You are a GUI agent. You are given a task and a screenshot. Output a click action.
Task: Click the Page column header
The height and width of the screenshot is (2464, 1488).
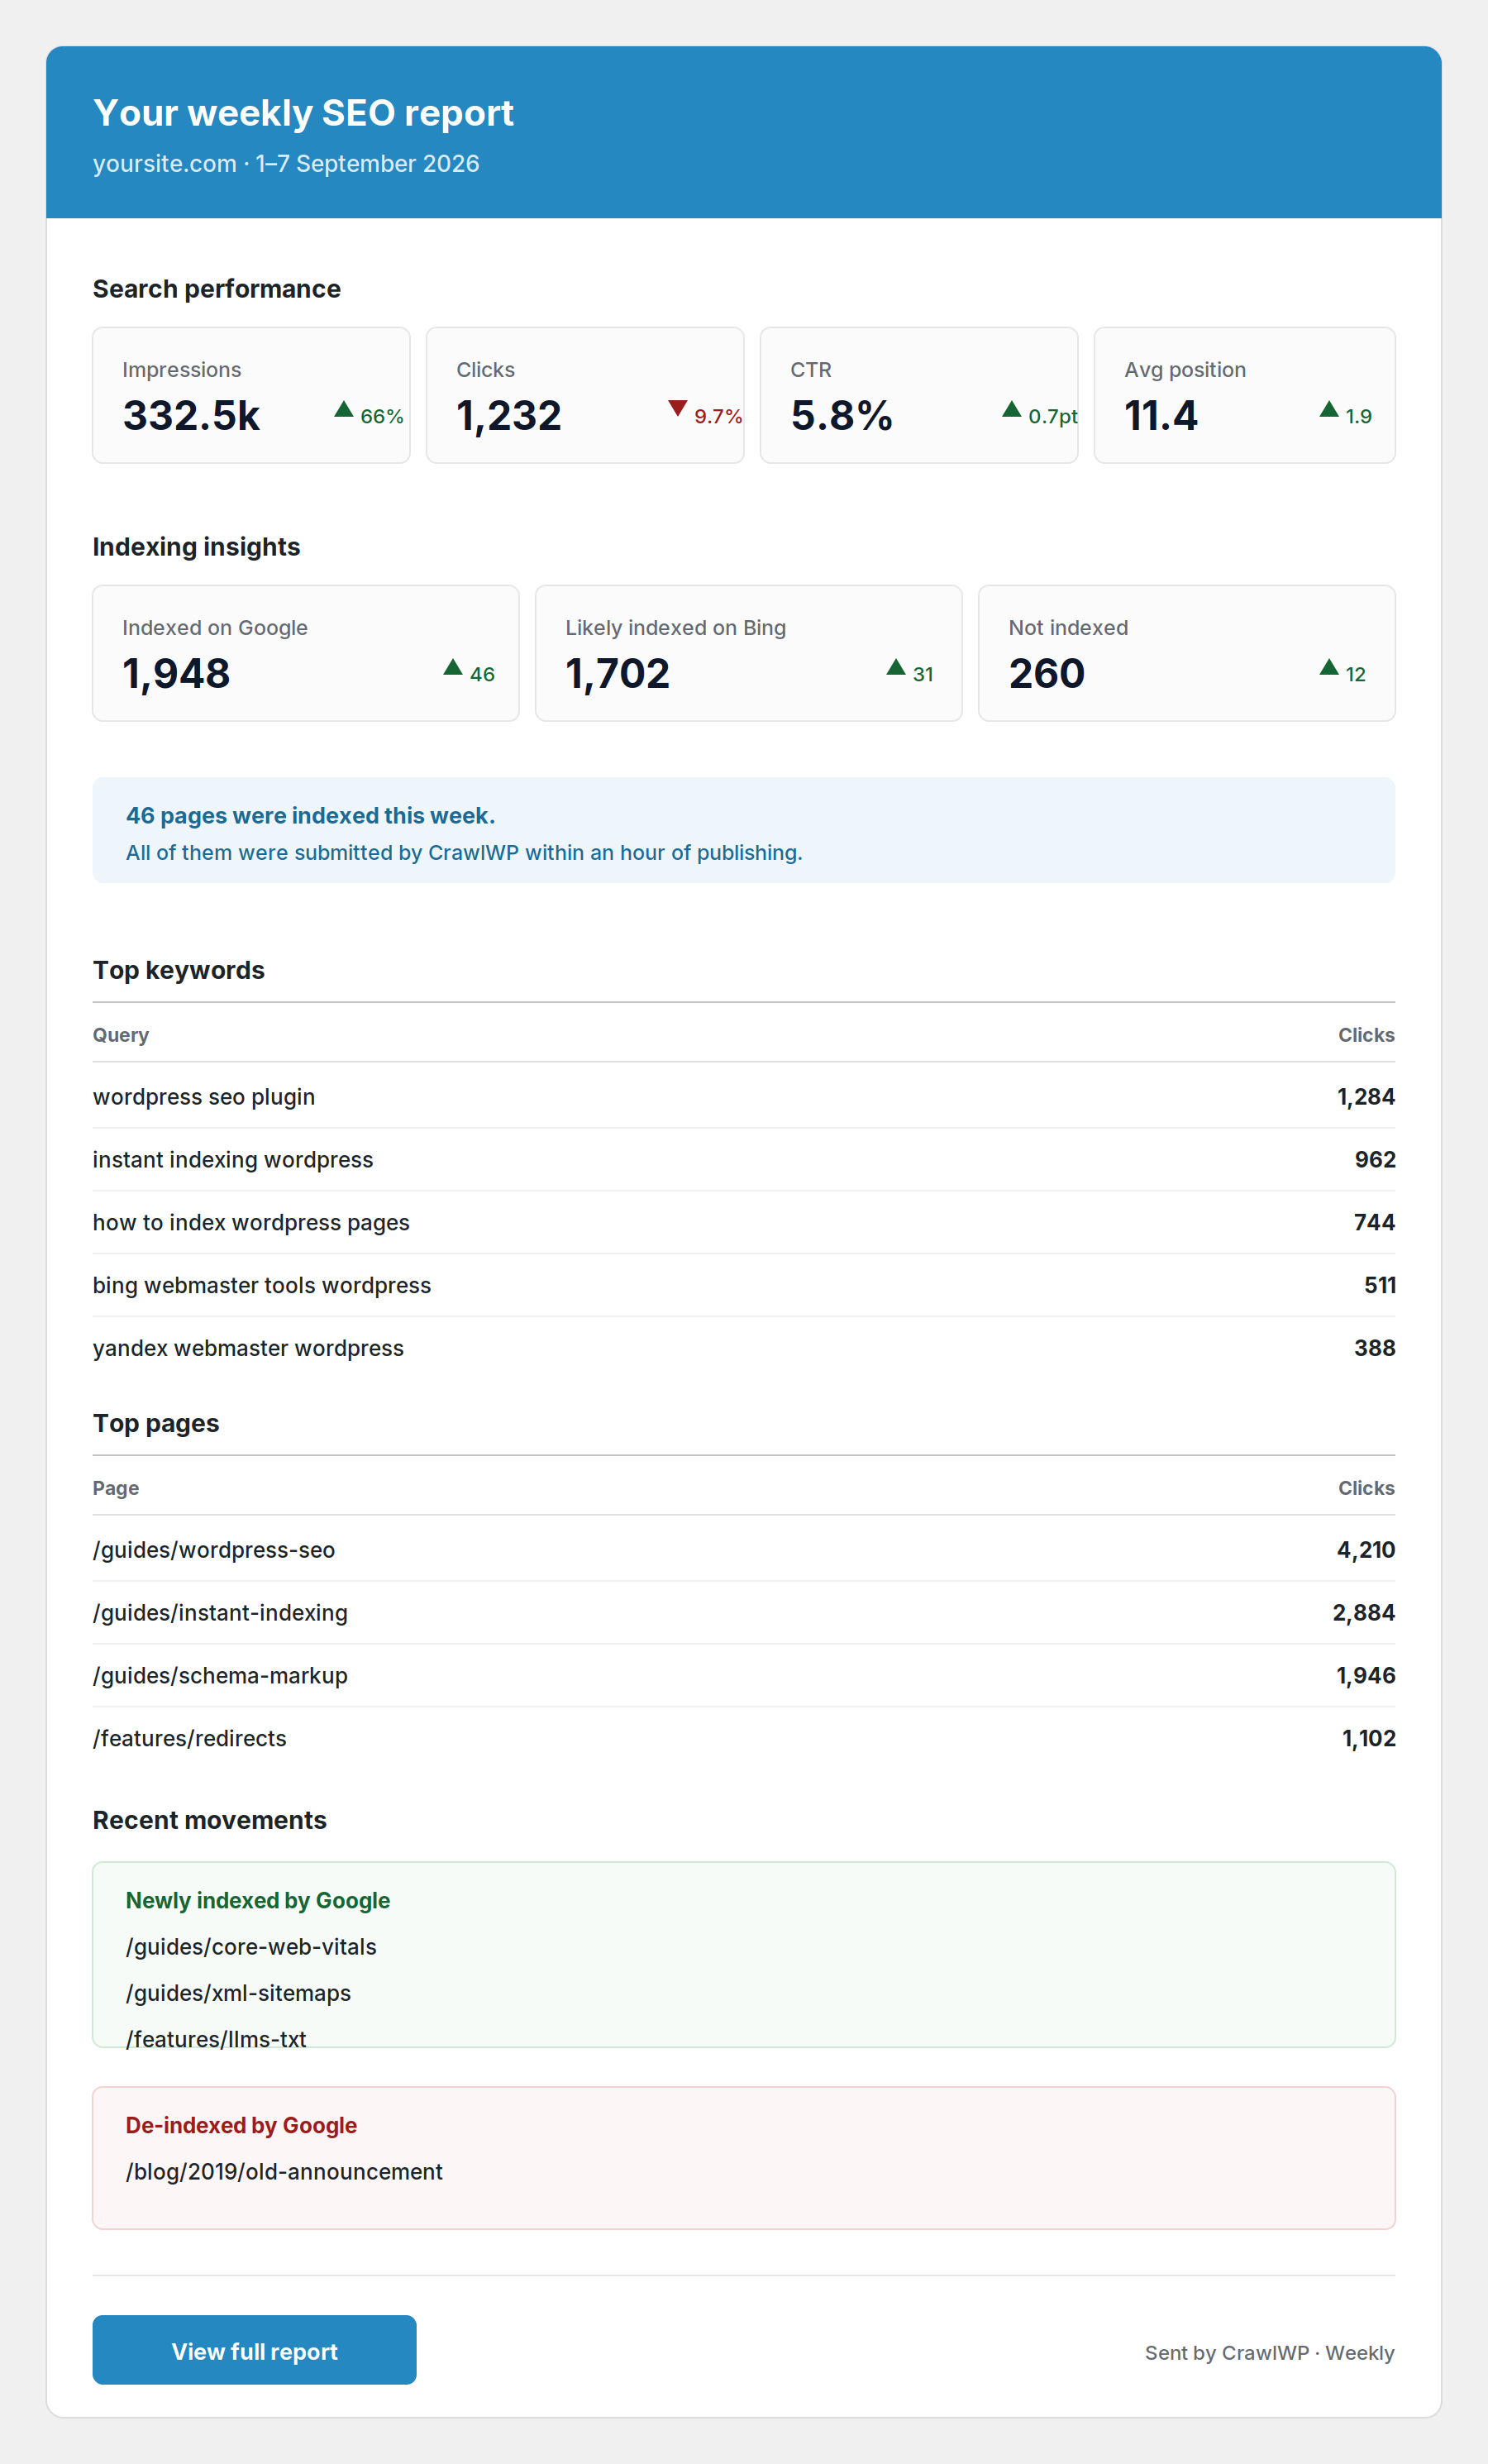[x=116, y=1488]
